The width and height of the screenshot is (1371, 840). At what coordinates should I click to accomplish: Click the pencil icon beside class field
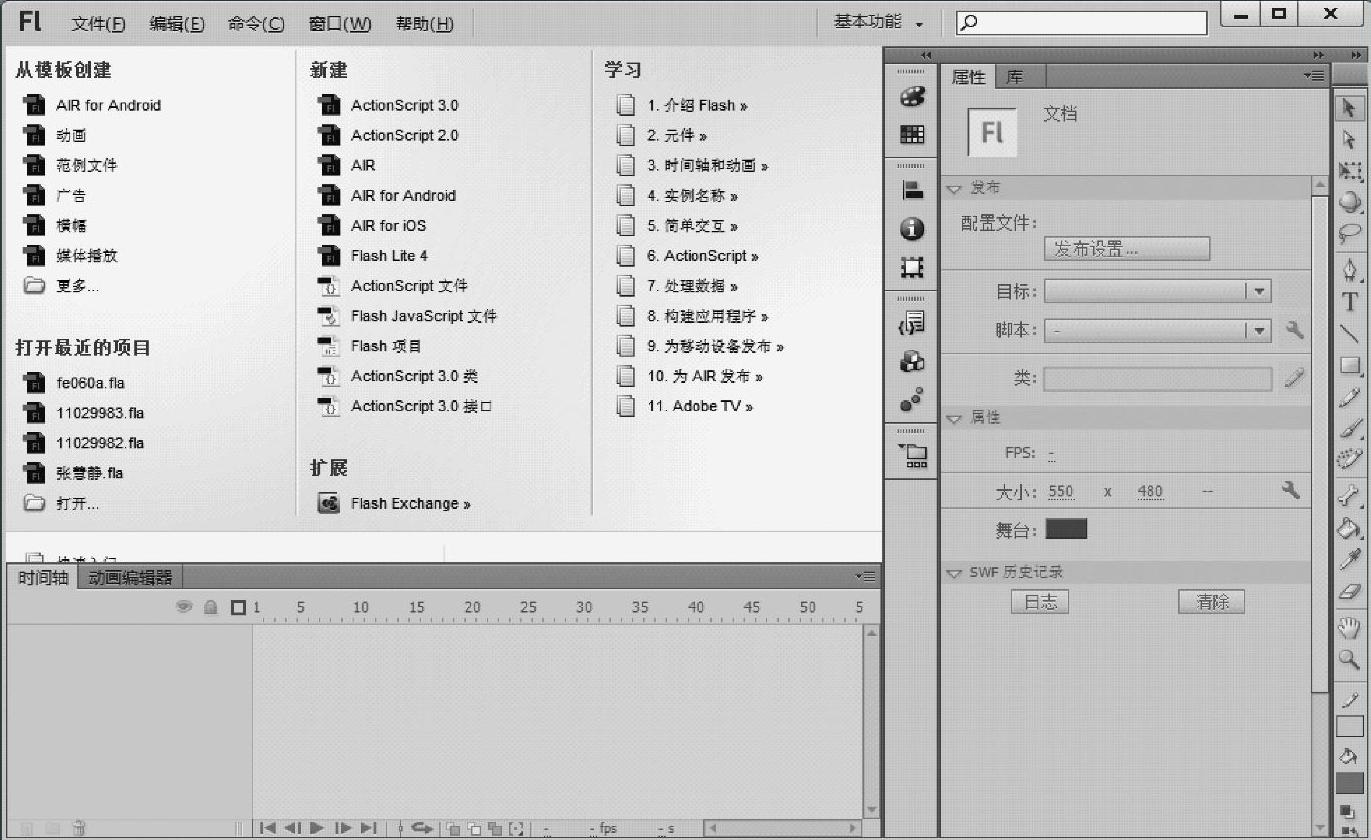tap(1294, 377)
